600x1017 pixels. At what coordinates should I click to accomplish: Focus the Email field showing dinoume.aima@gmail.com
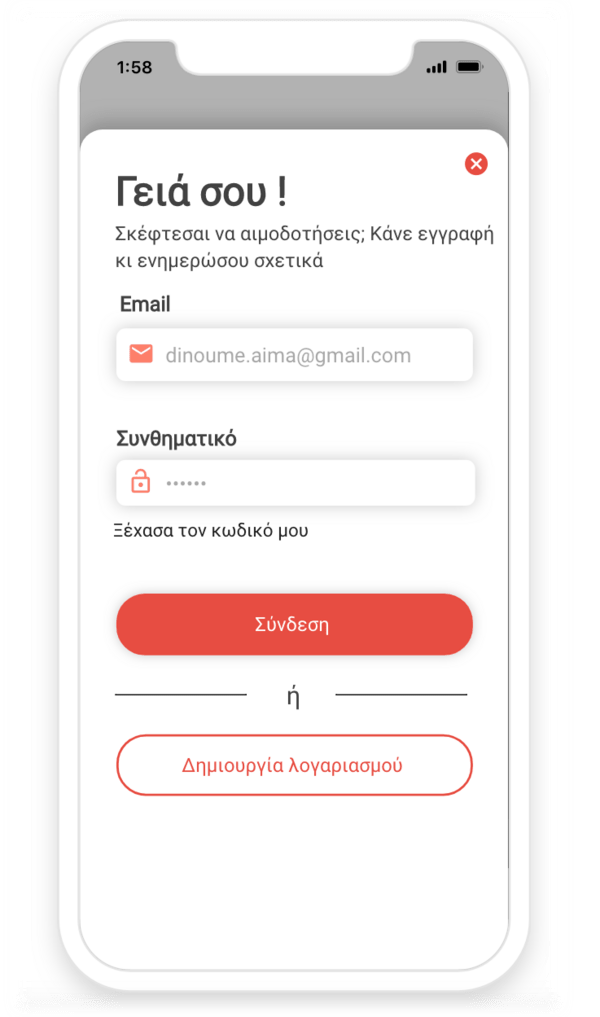tap(294, 355)
